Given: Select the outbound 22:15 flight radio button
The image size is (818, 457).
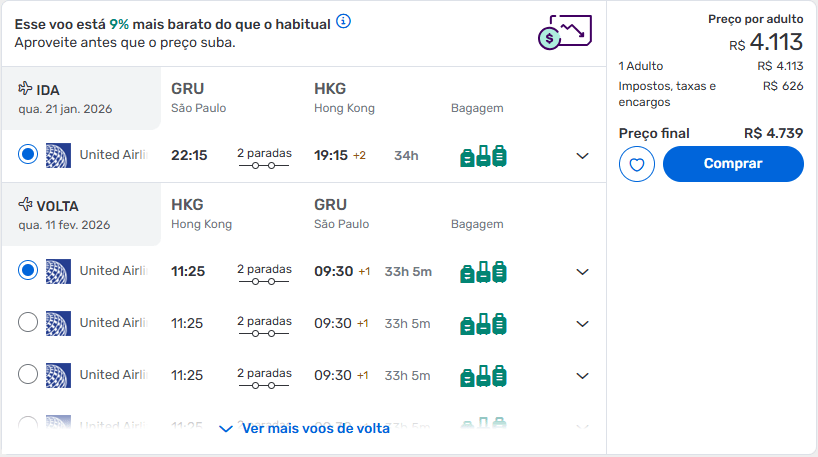Looking at the screenshot, I should click(28, 154).
